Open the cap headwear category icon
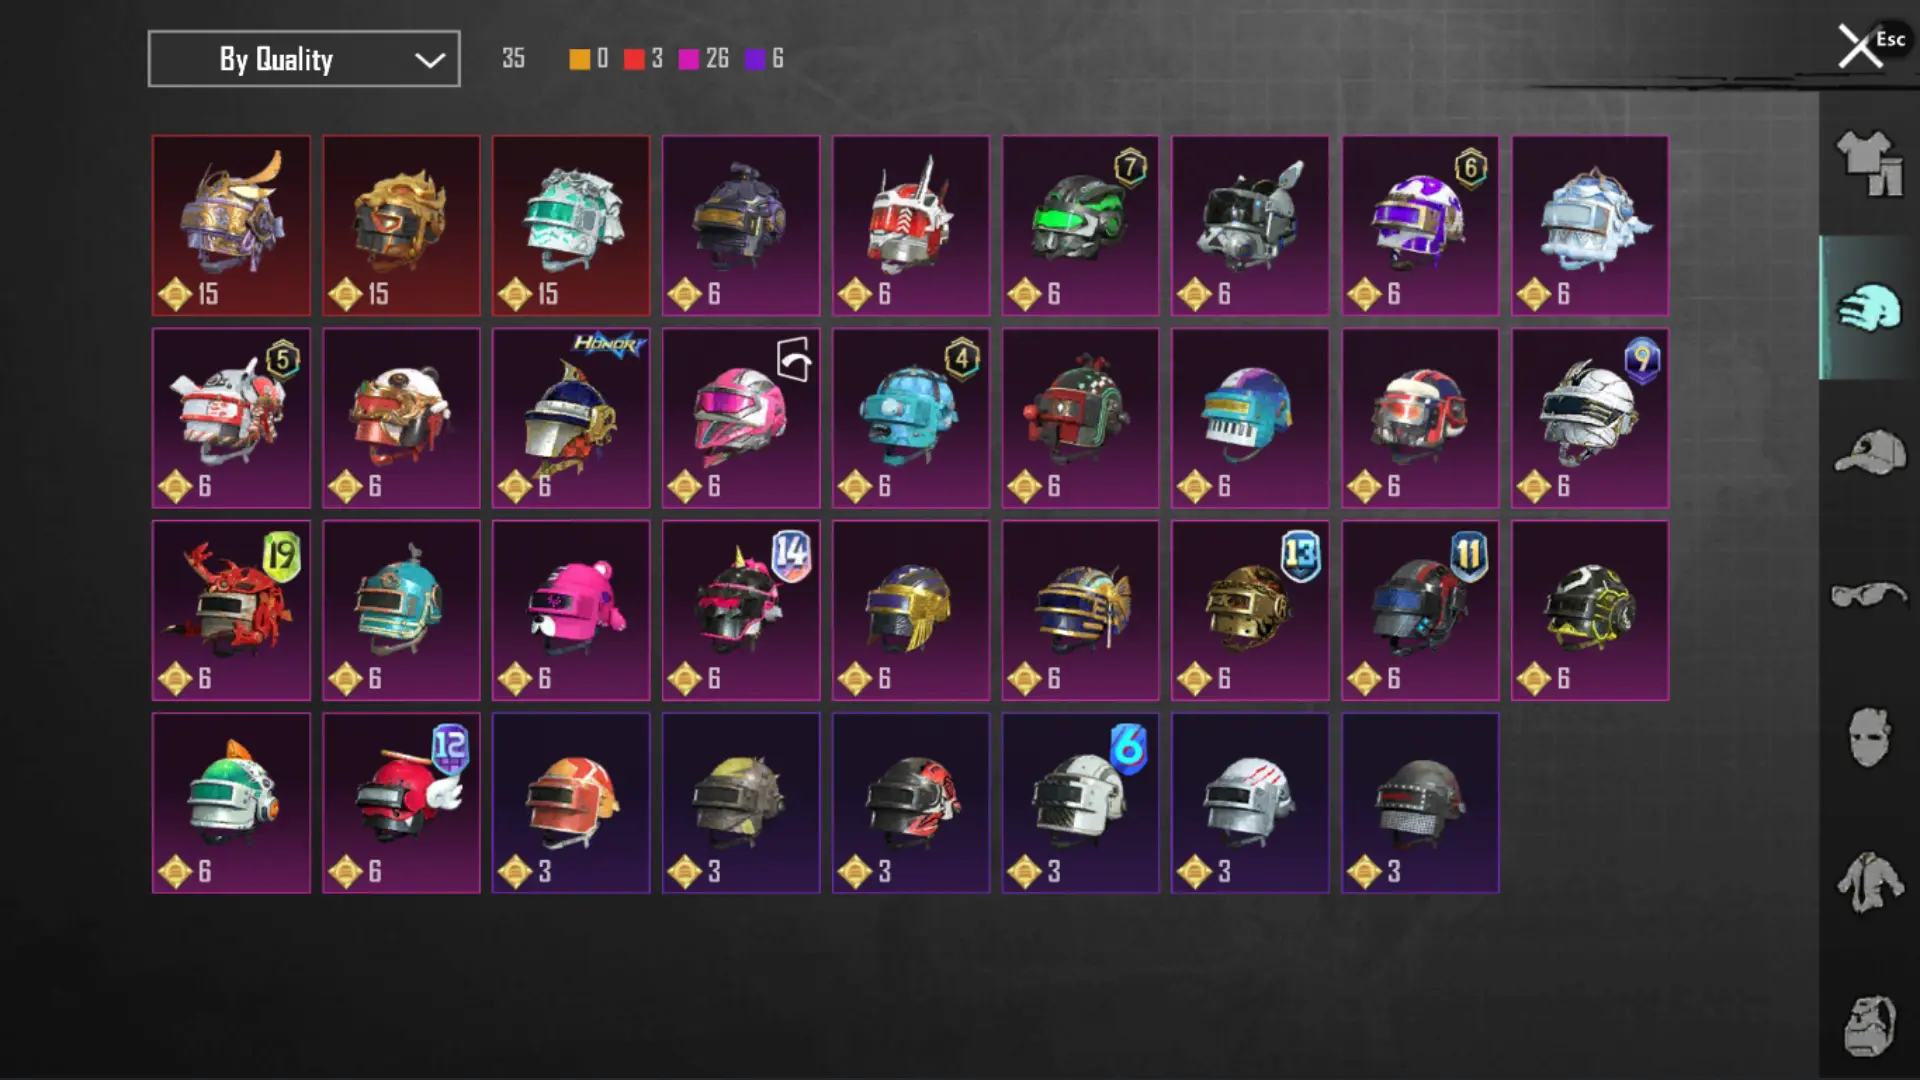The height and width of the screenshot is (1080, 1920). click(1868, 452)
